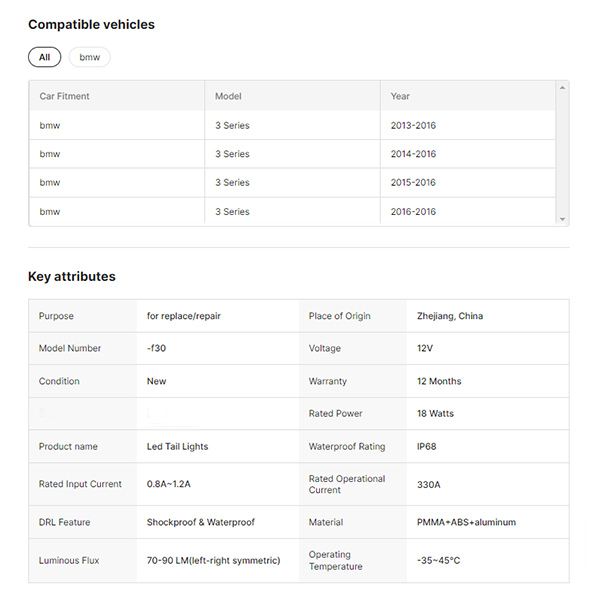Image resolution: width=600 pixels, height=600 pixels.
Task: Filter compatible vehicles by "bmw"
Action: [x=90, y=57]
